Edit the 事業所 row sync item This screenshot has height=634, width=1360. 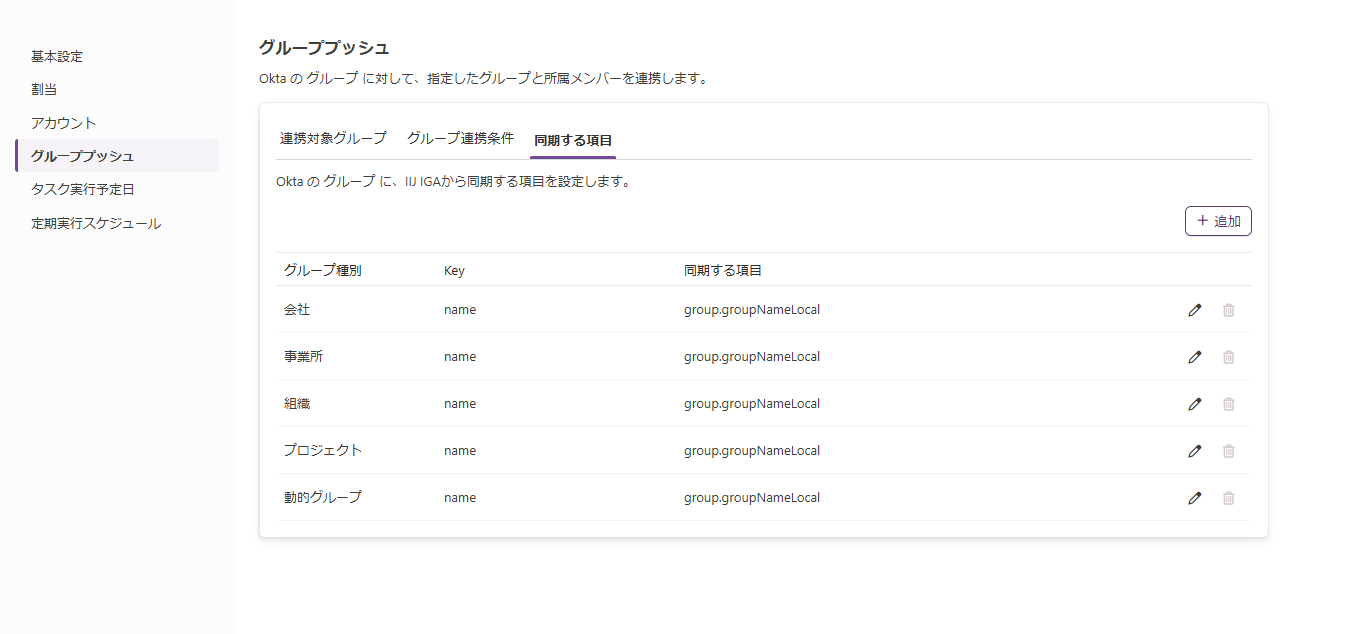1194,357
